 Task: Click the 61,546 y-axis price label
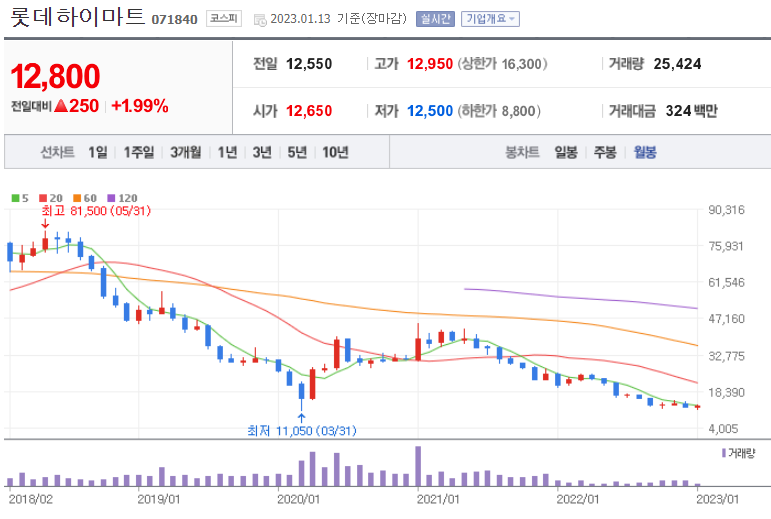coord(726,283)
